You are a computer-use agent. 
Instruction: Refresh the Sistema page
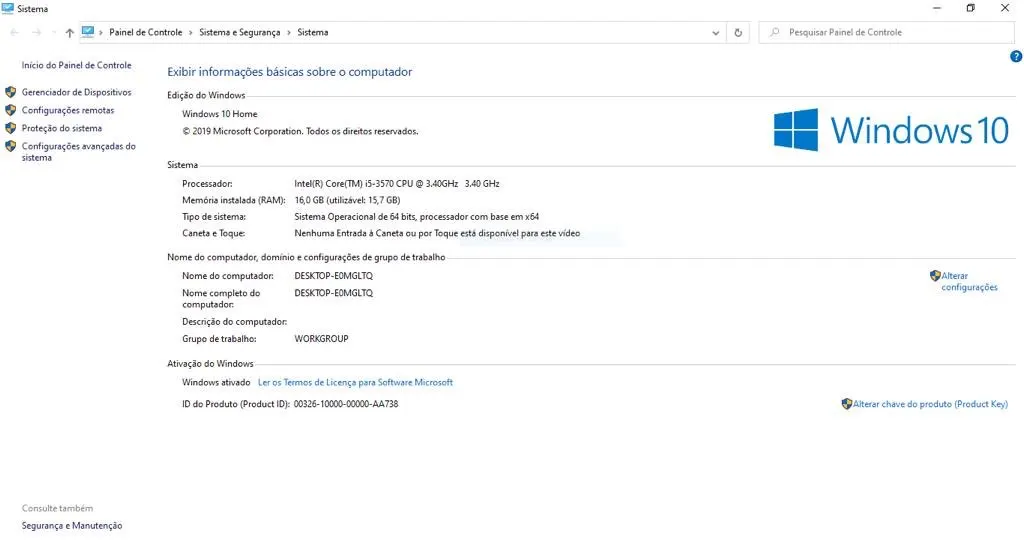tap(738, 33)
